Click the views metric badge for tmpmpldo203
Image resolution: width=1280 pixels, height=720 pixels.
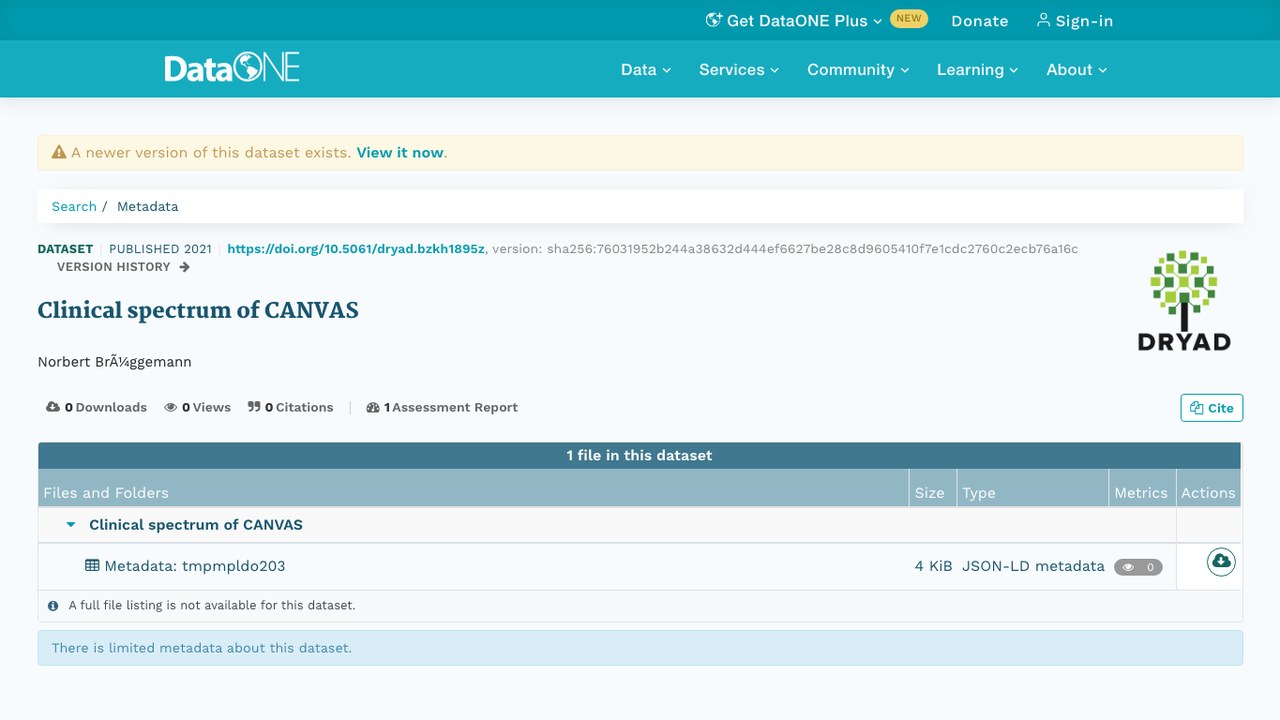tap(1138, 567)
